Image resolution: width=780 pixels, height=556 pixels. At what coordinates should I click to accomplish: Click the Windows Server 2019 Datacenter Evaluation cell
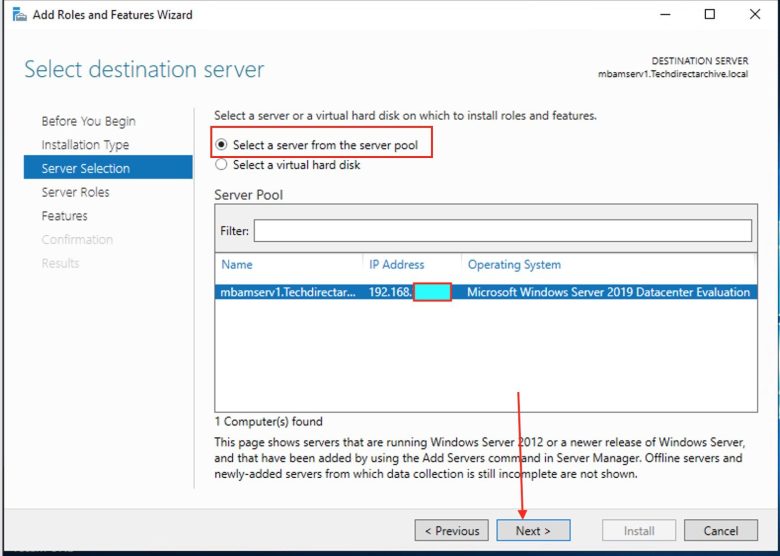tap(608, 292)
